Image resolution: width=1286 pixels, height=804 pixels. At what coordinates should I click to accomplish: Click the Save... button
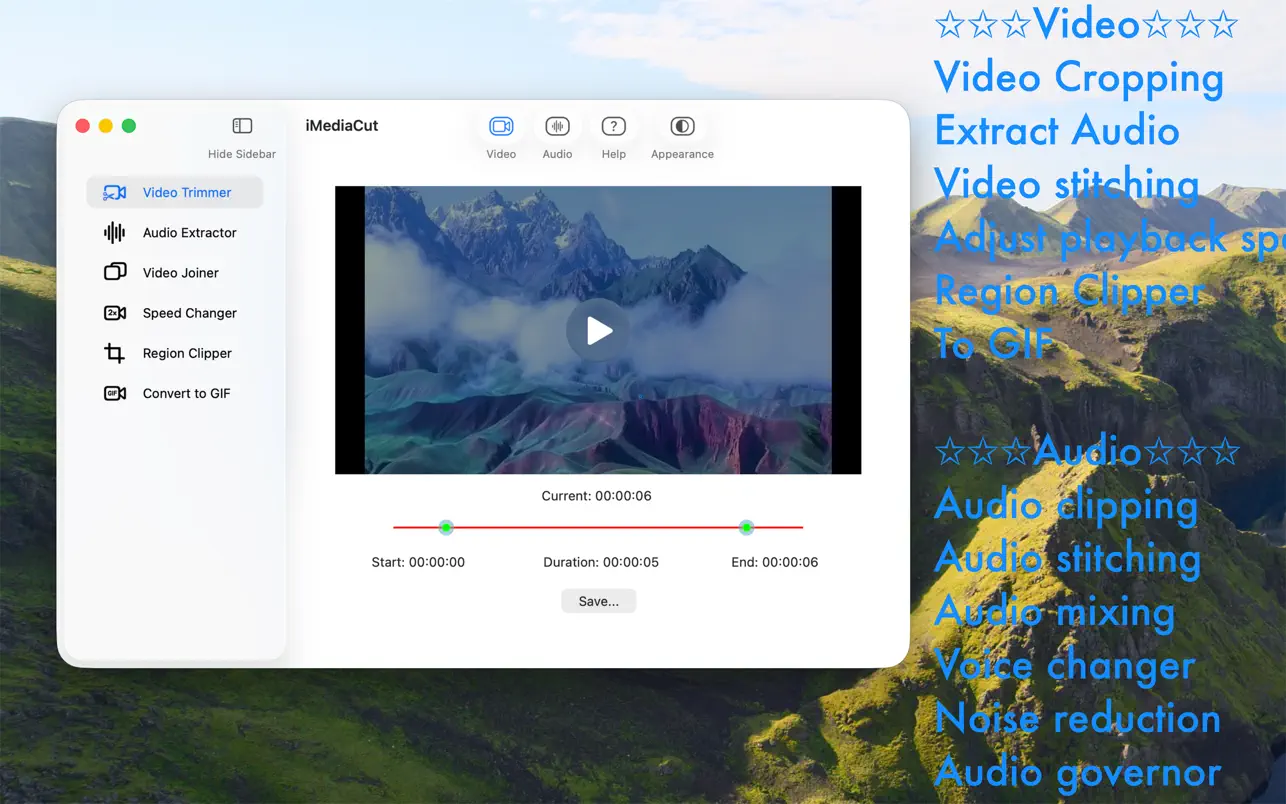[598, 601]
